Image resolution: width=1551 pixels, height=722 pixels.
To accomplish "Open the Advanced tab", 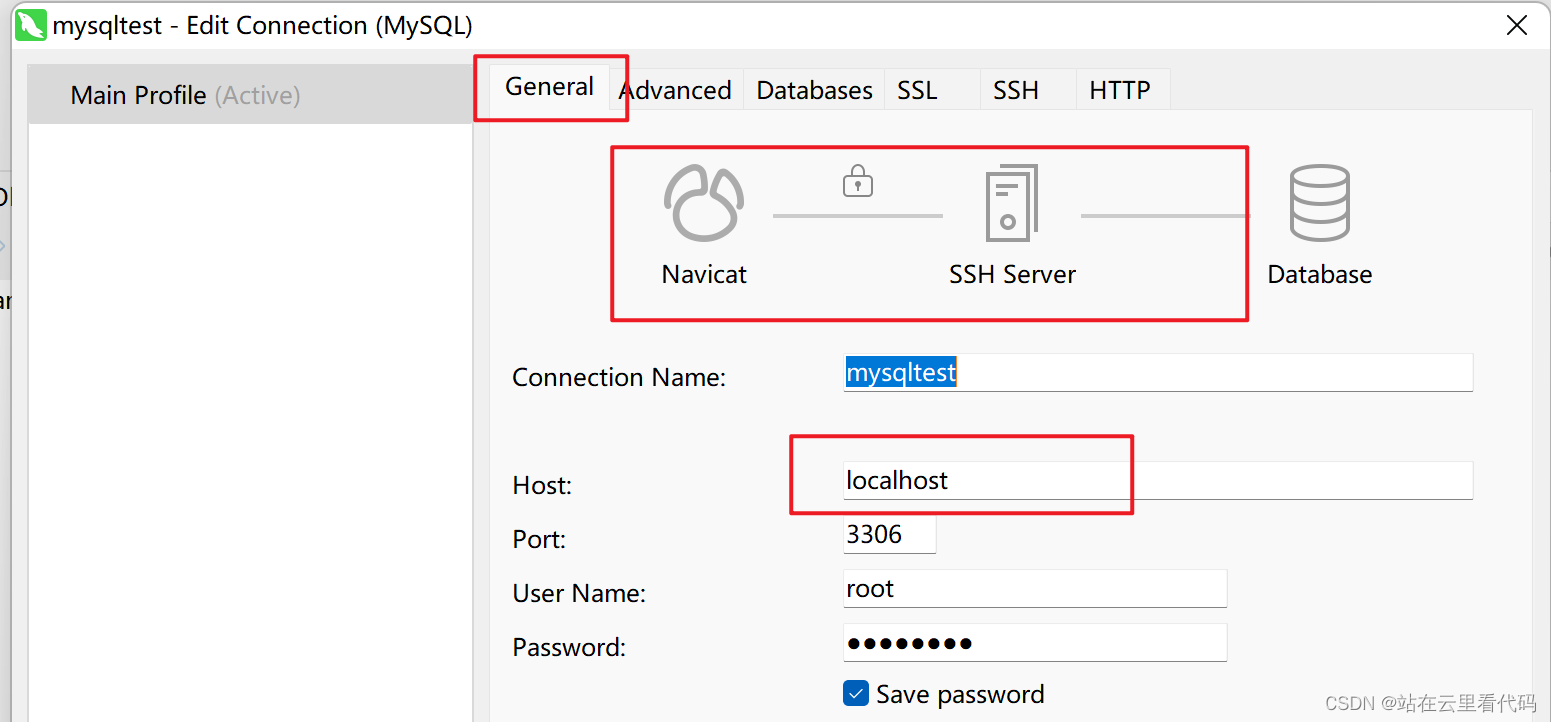I will (x=675, y=90).
